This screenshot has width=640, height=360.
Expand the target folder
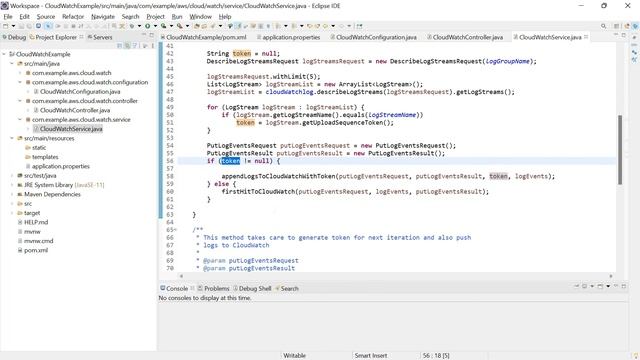(12, 213)
